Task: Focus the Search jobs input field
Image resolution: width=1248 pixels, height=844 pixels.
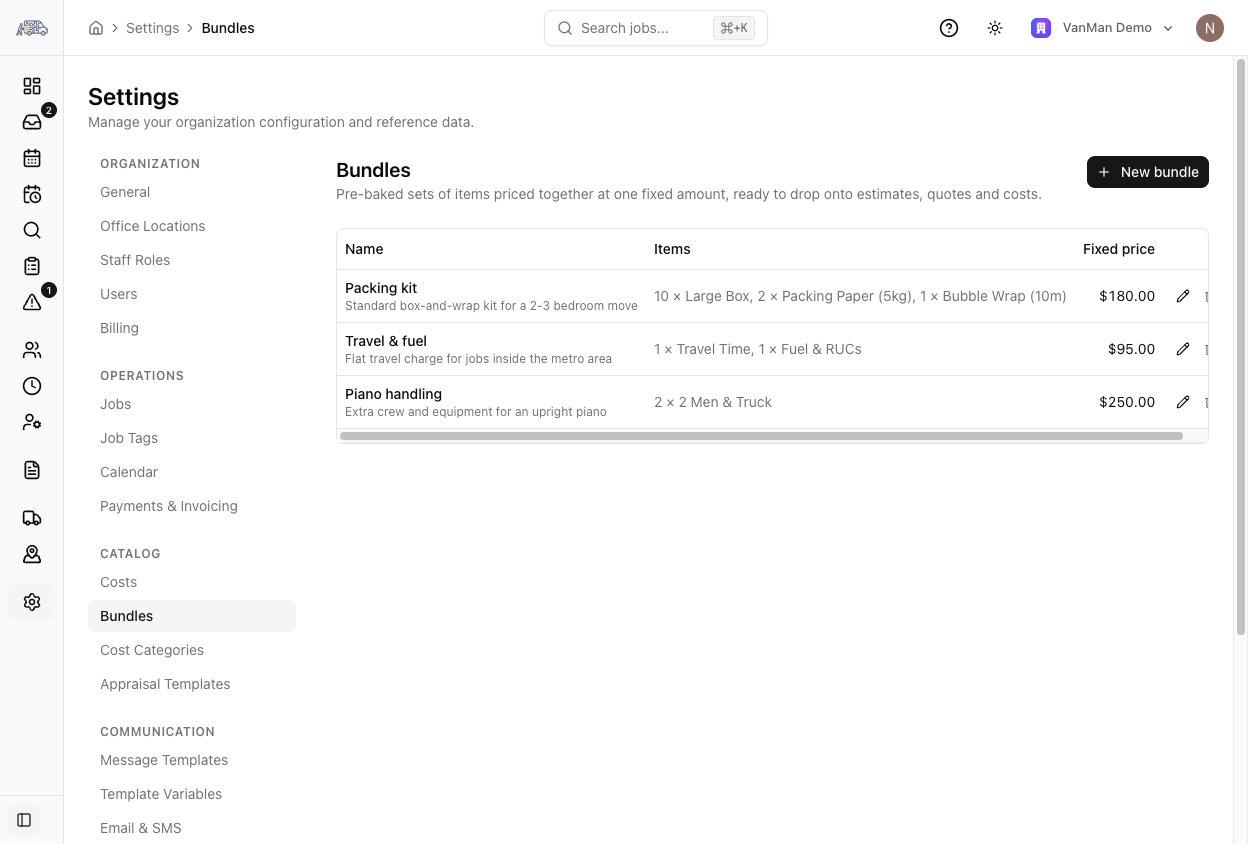Action: click(656, 28)
